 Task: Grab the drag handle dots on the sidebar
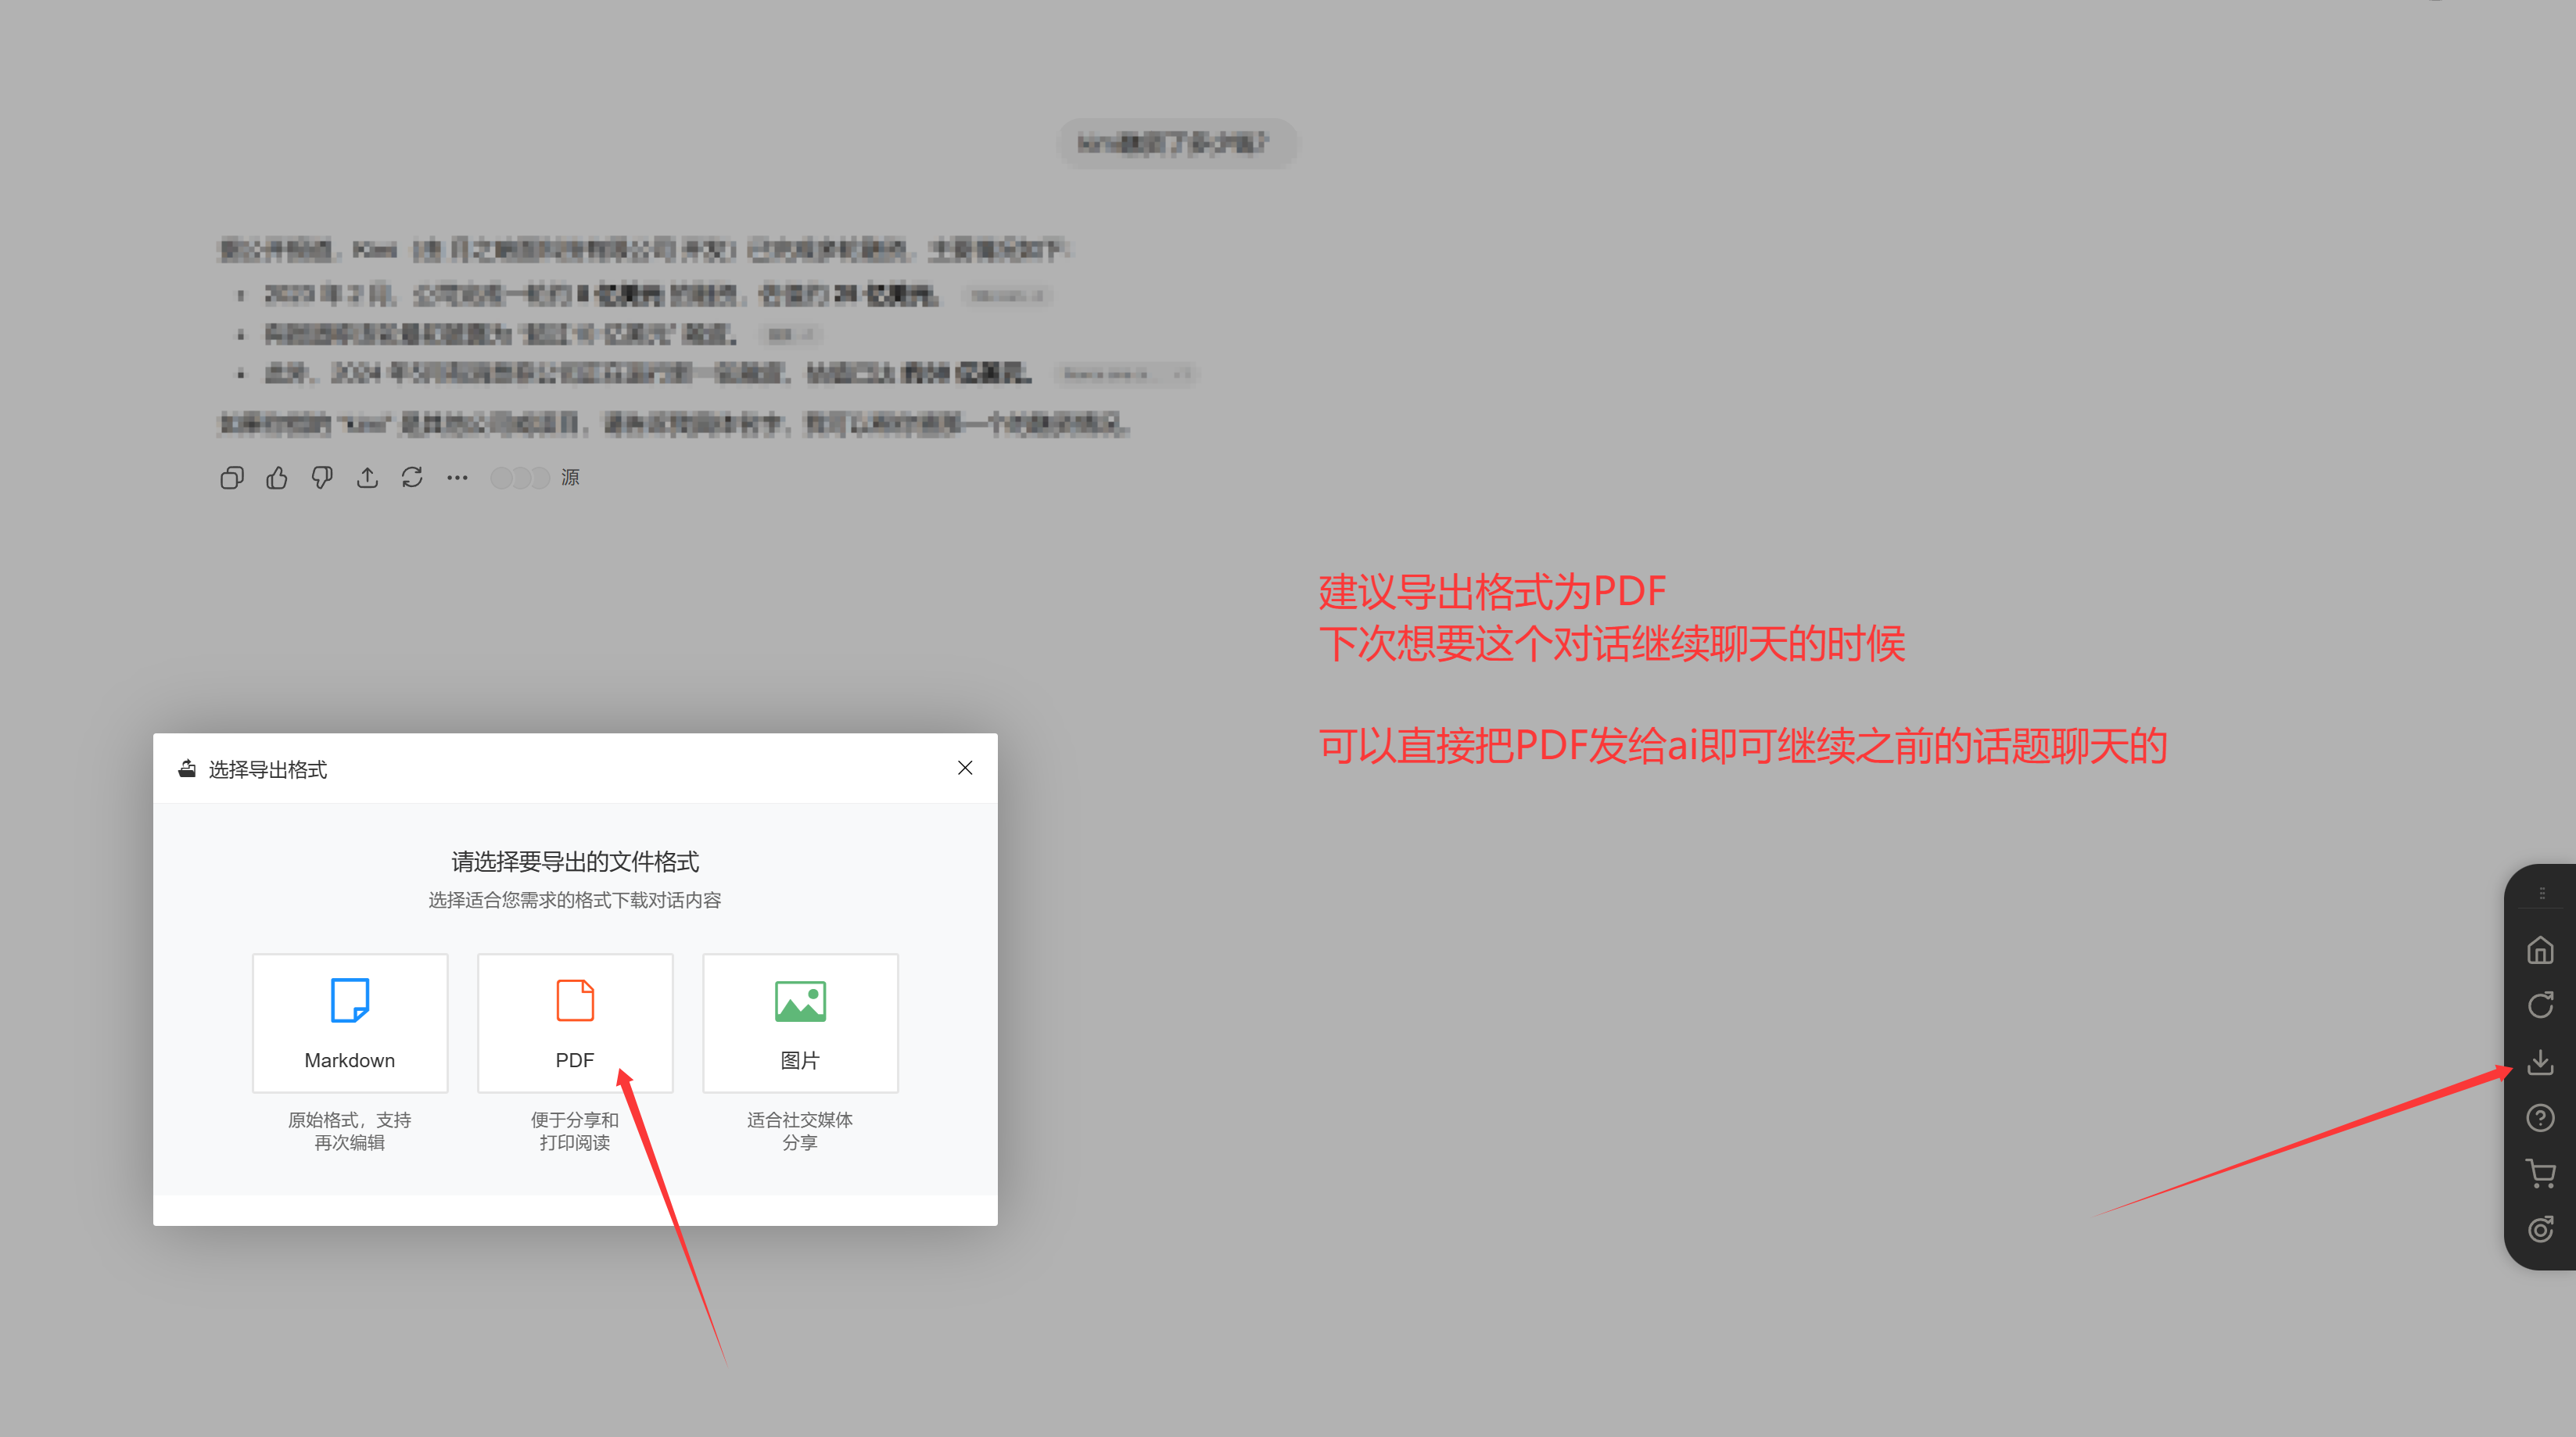click(x=2542, y=893)
